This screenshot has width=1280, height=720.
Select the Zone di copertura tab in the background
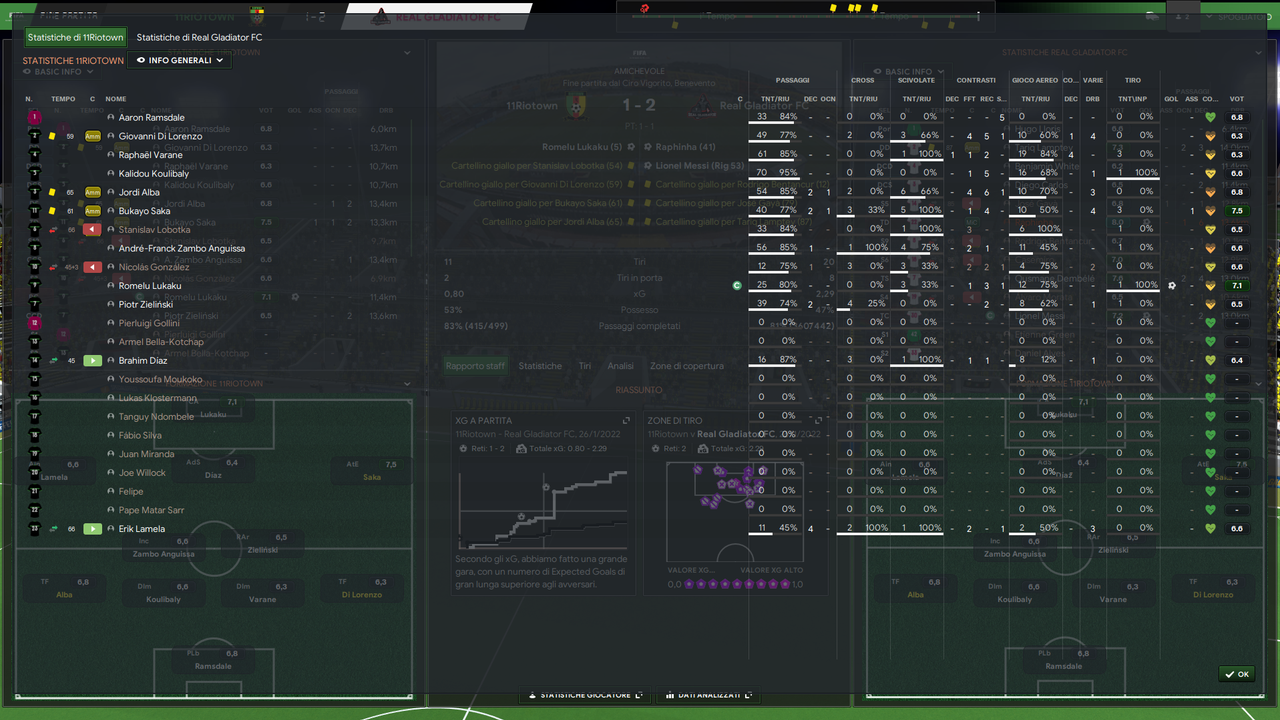687,366
